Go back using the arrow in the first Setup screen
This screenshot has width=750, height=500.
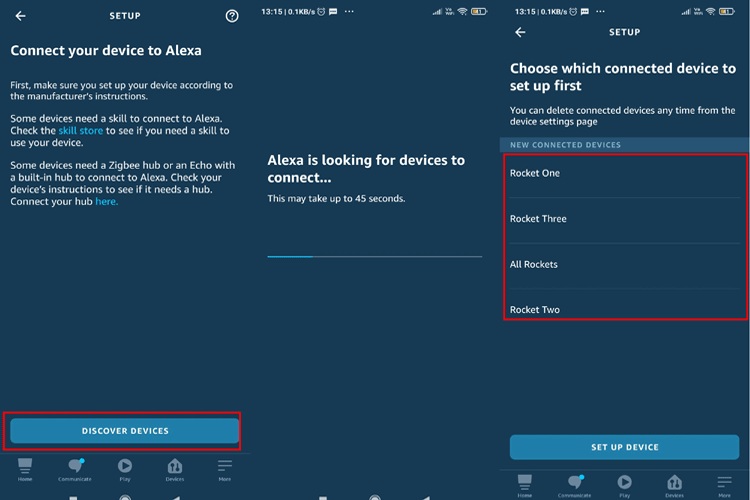pos(20,16)
